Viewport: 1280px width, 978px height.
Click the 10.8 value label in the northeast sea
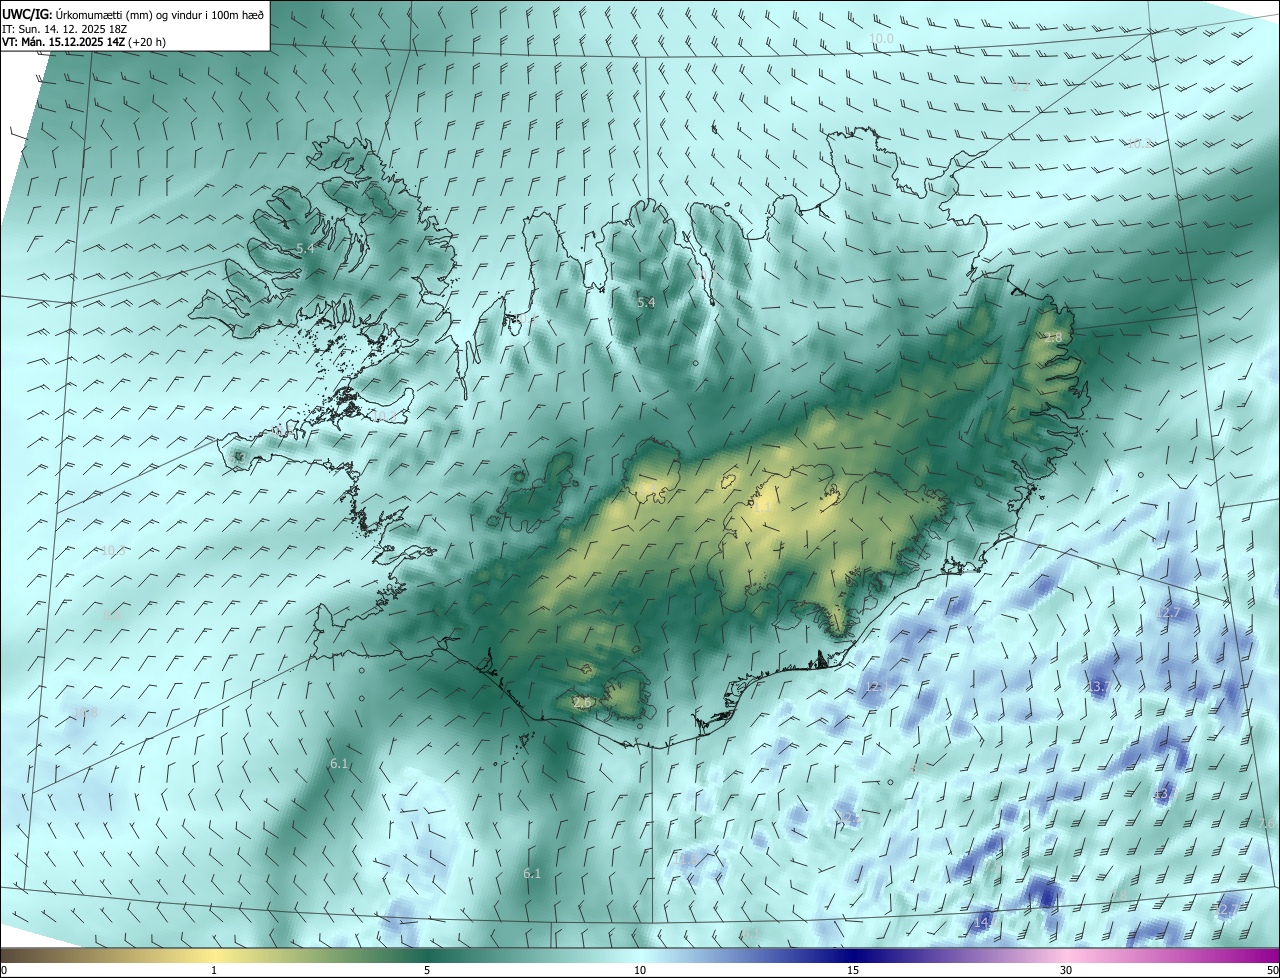tap(1139, 143)
